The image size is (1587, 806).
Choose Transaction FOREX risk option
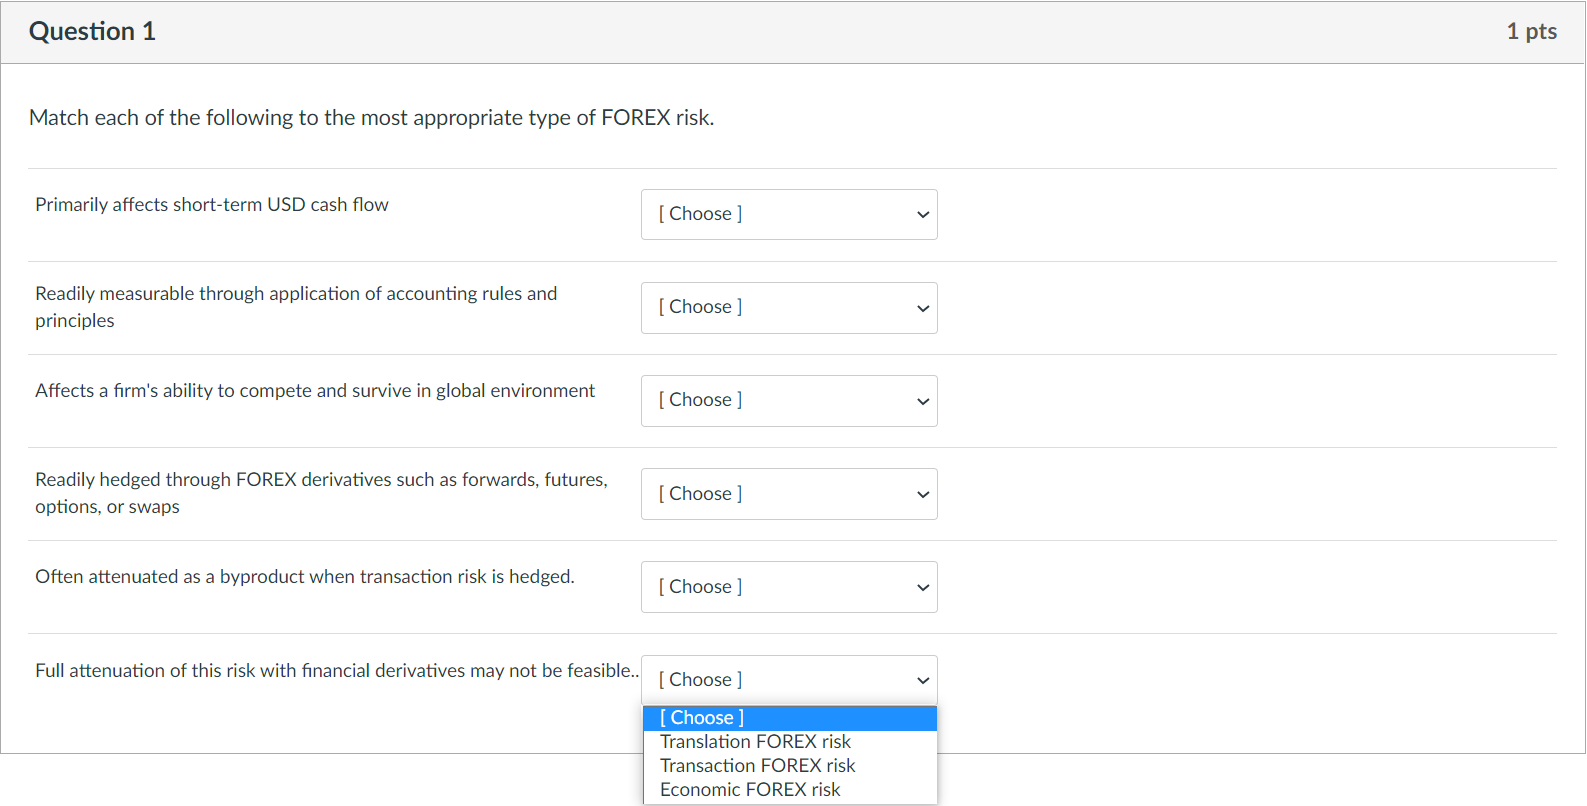(x=790, y=766)
